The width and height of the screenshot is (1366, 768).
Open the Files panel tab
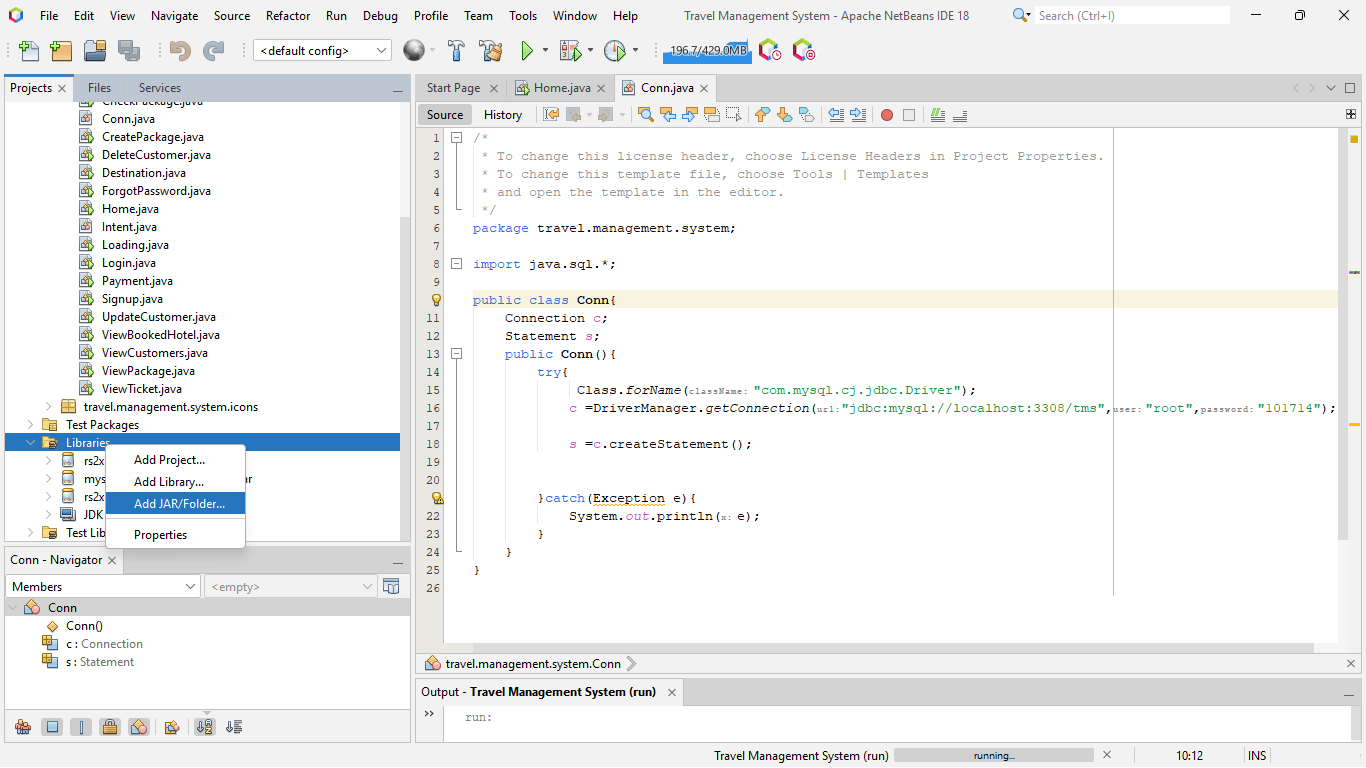99,88
